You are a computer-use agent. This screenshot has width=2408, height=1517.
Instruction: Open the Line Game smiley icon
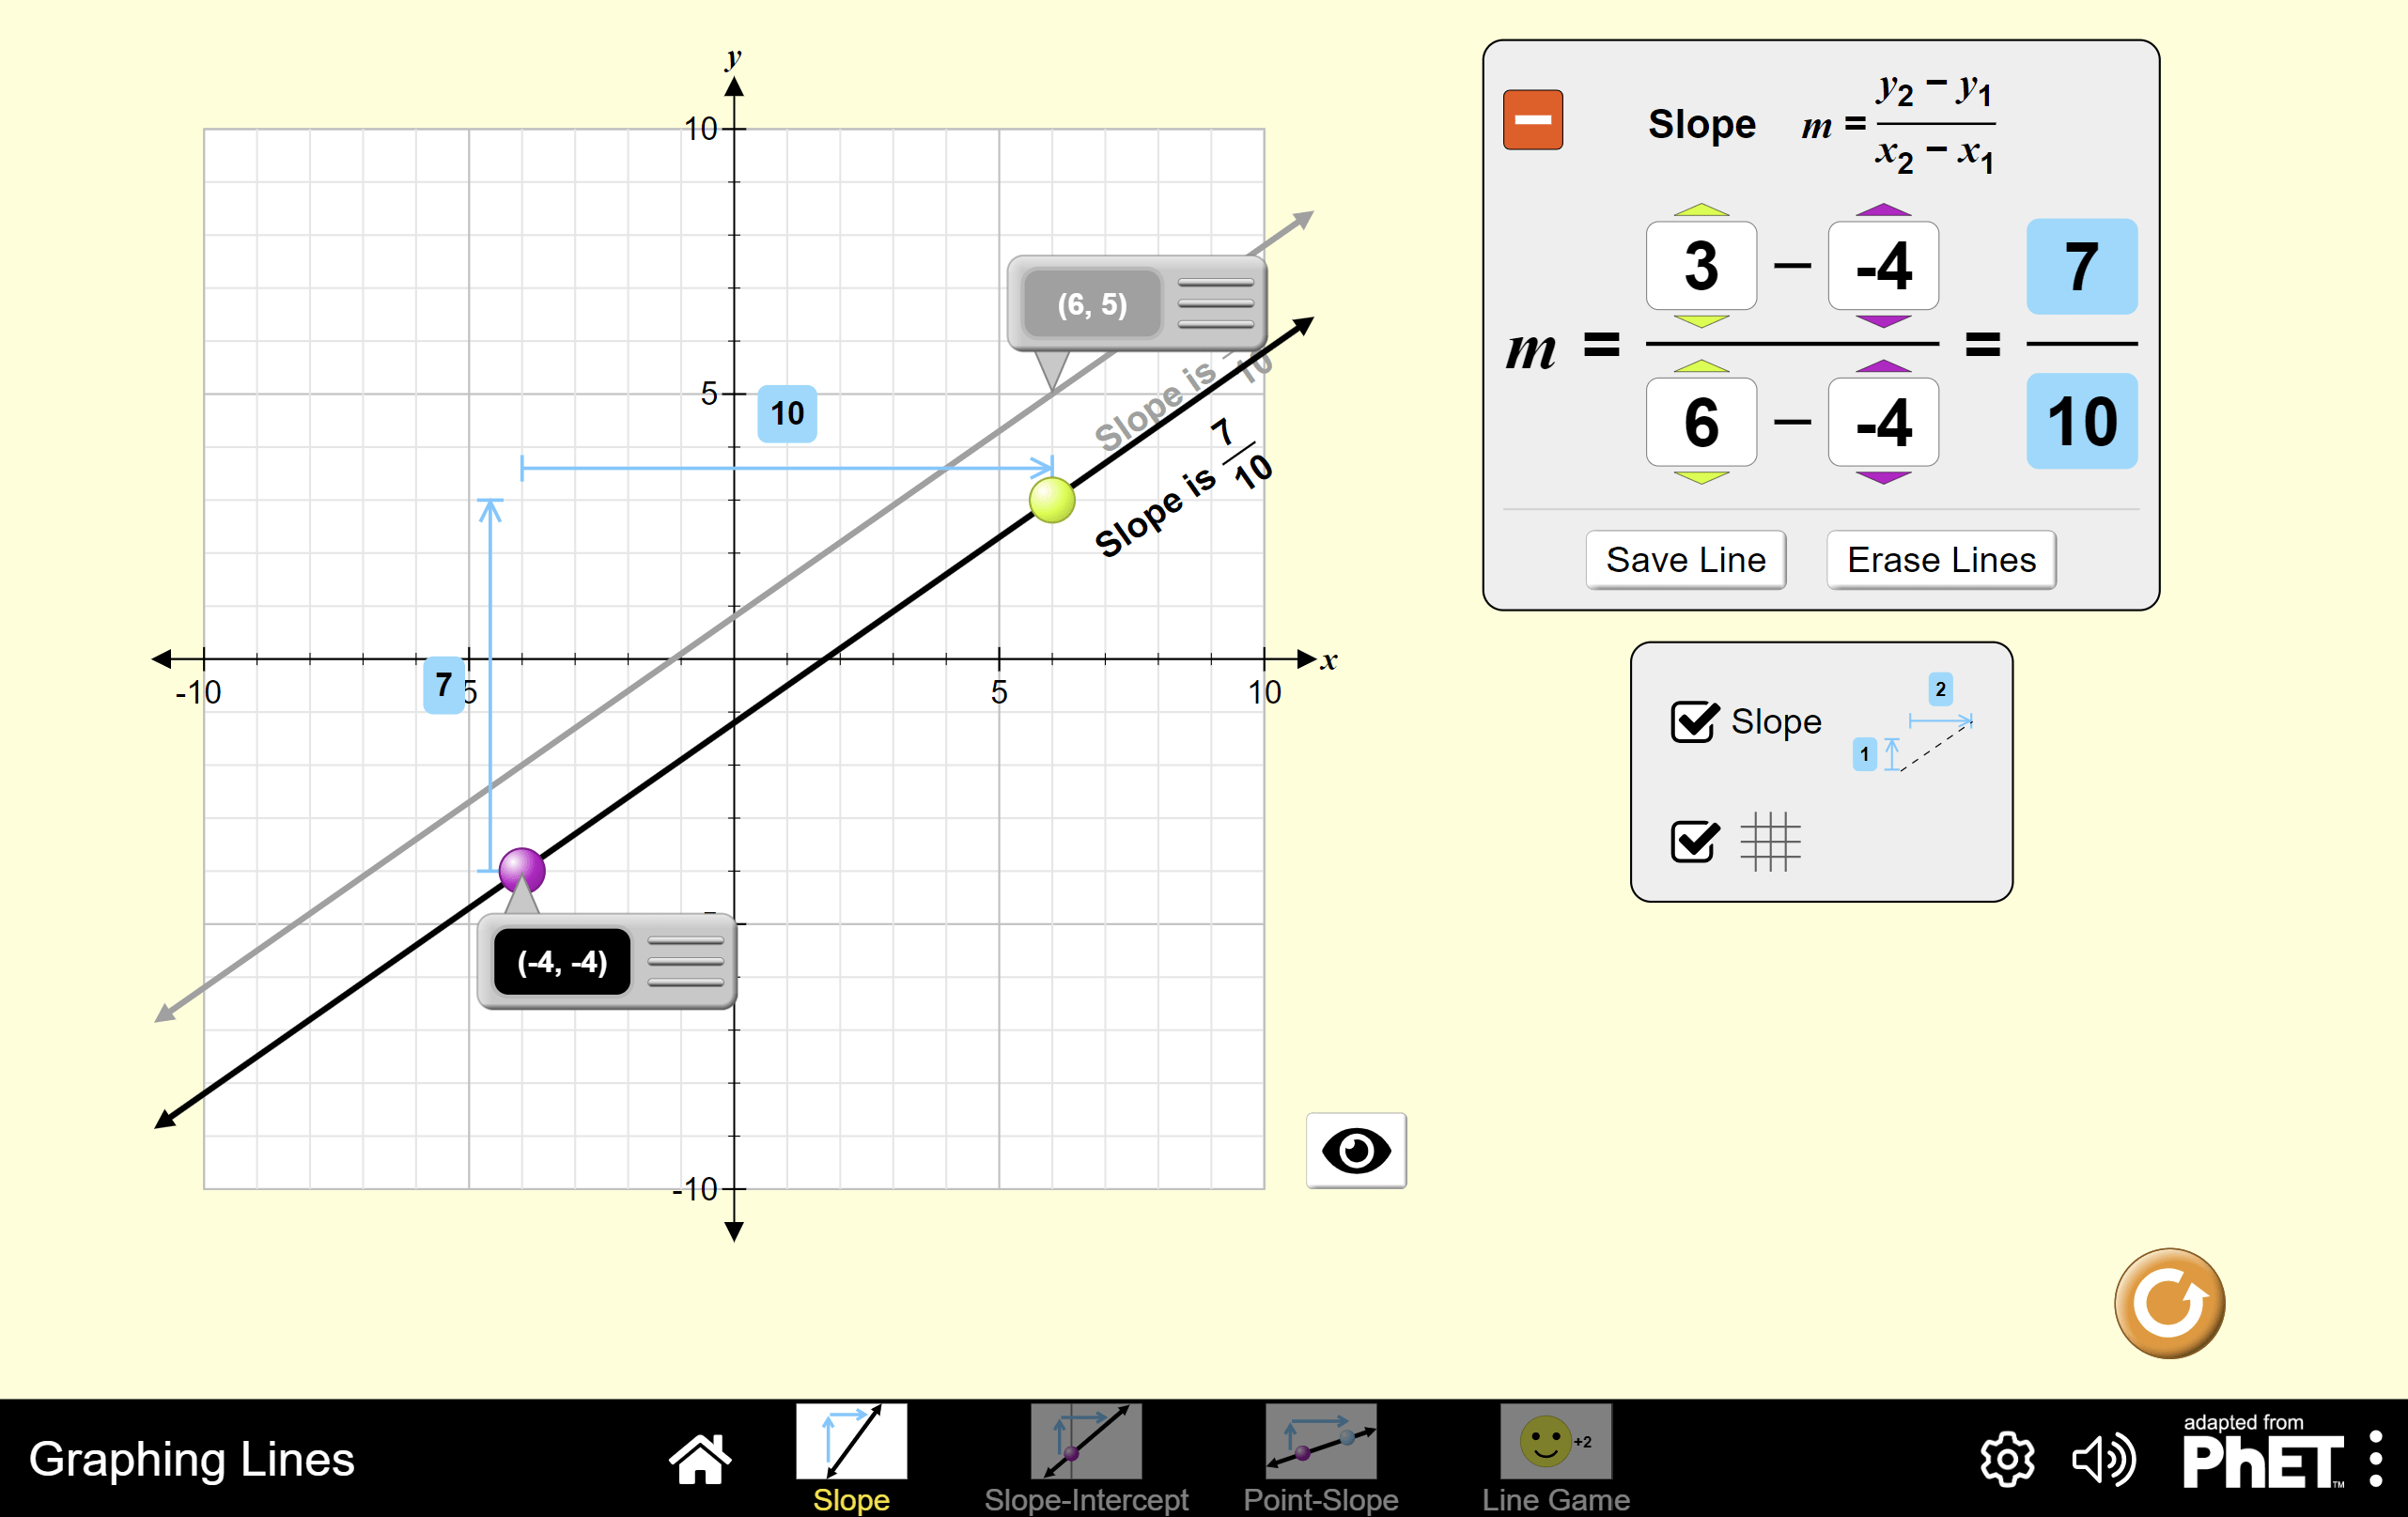[x=1555, y=1441]
